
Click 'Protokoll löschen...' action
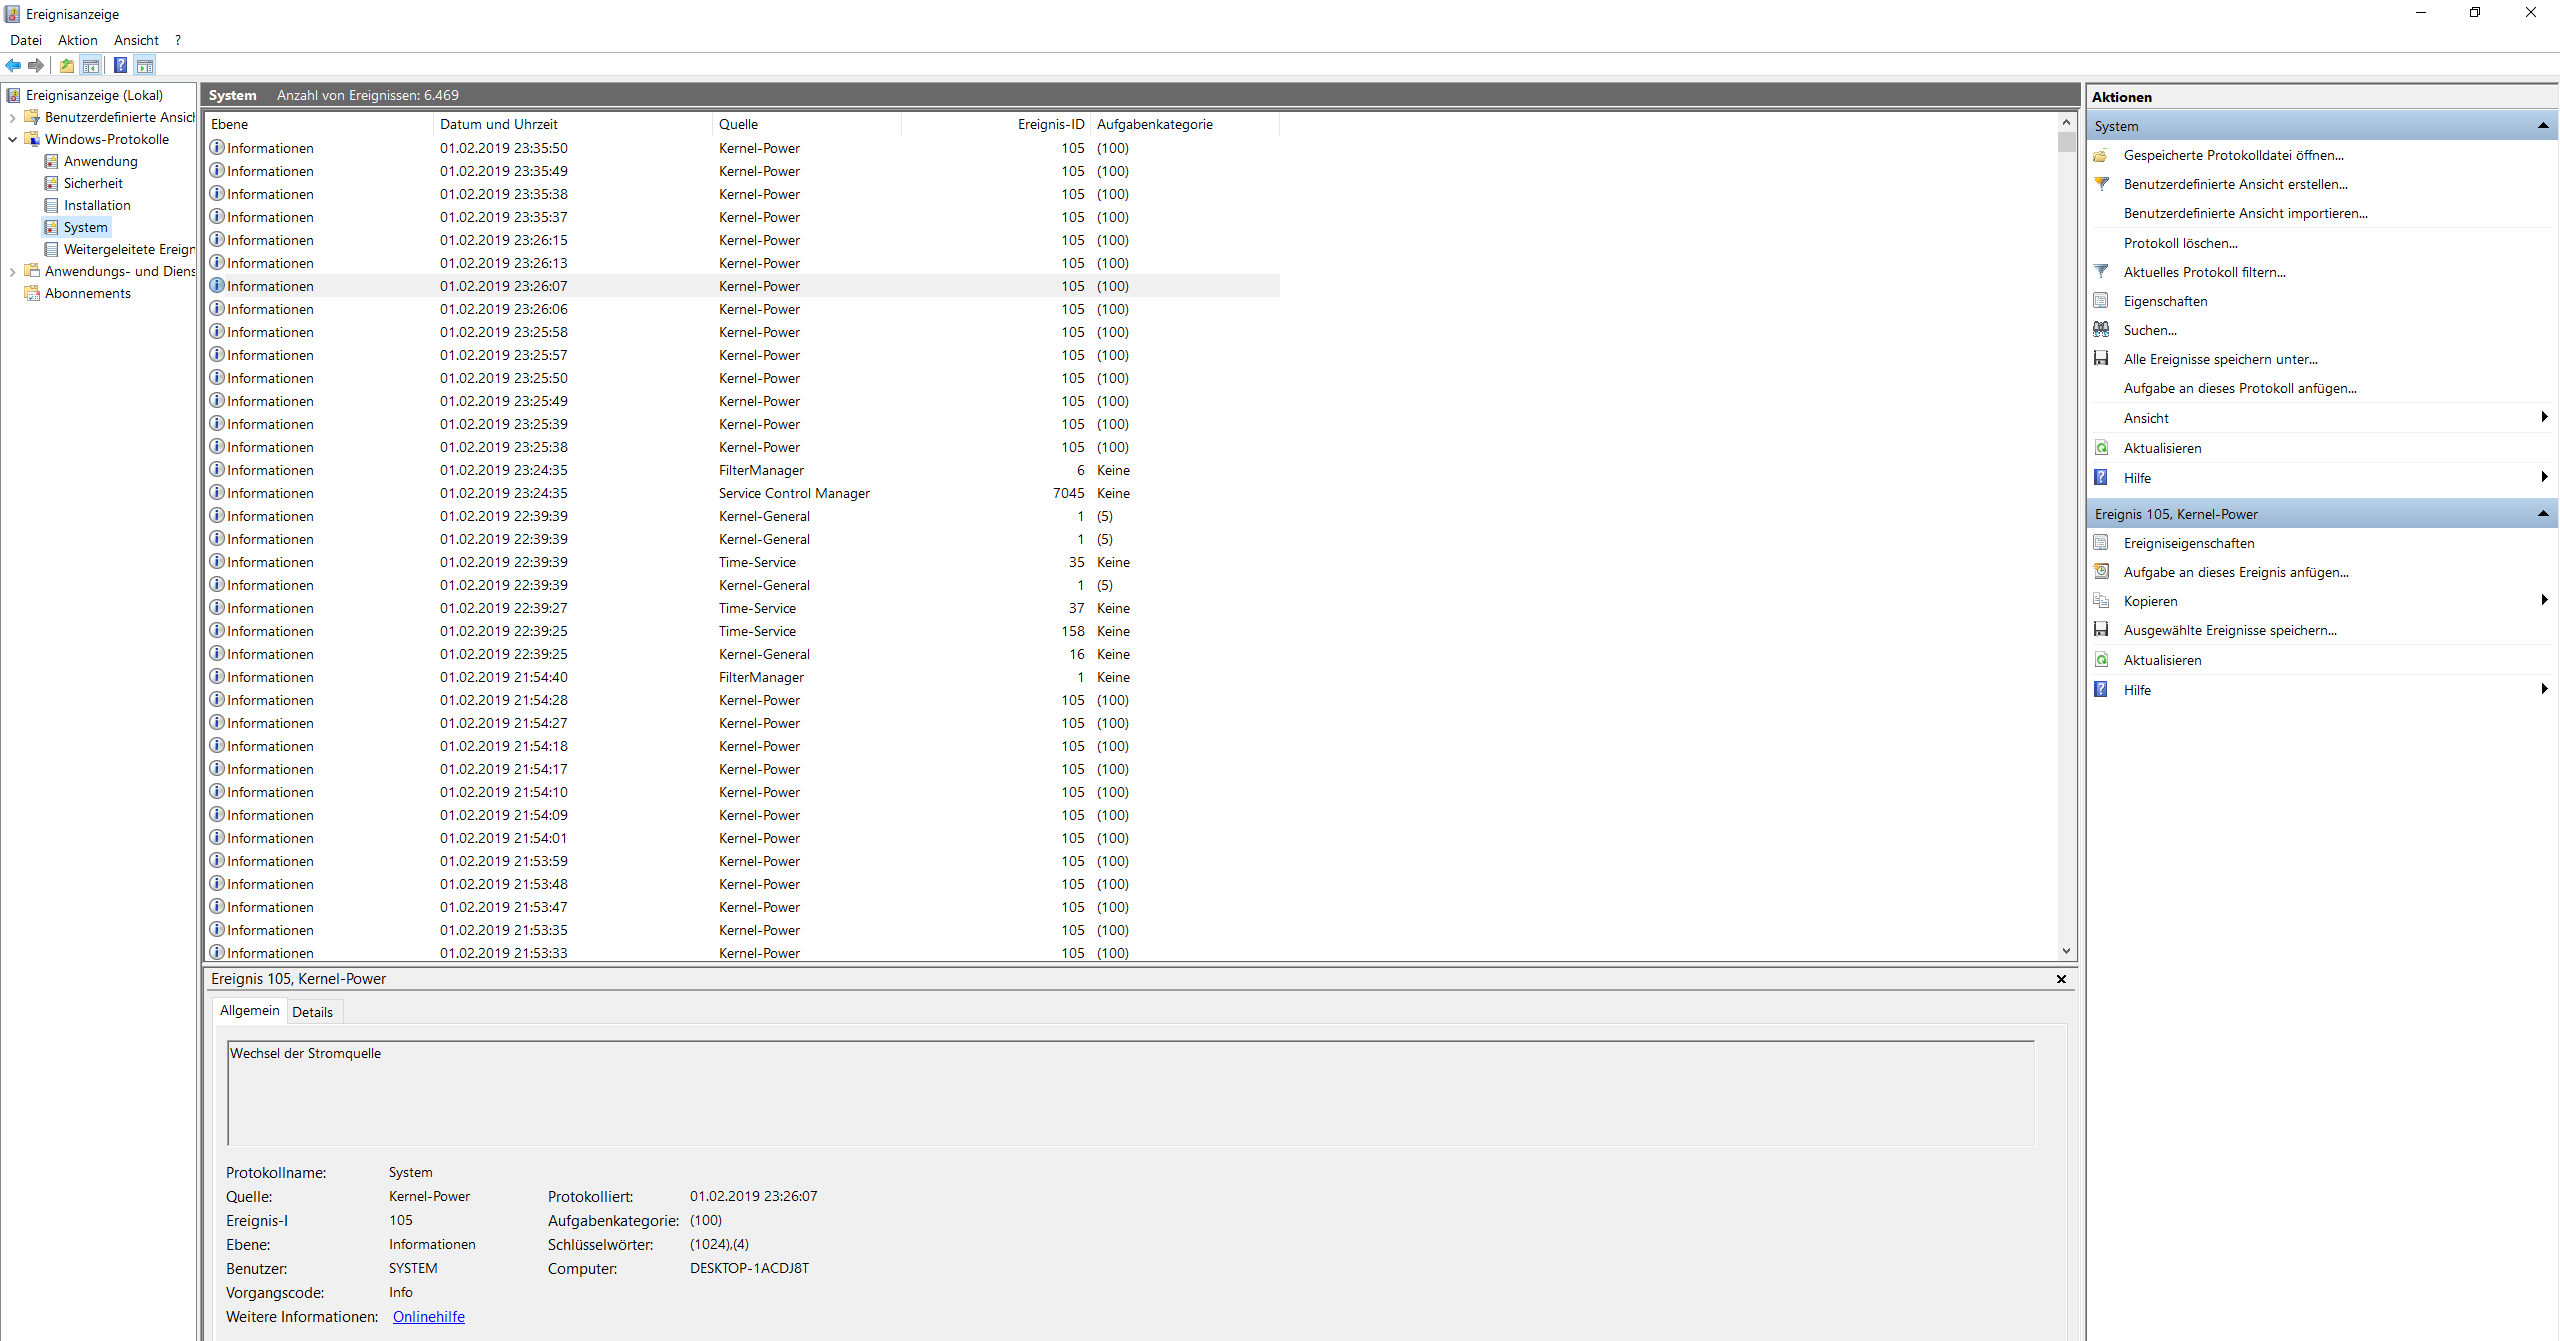pyautogui.click(x=2180, y=243)
